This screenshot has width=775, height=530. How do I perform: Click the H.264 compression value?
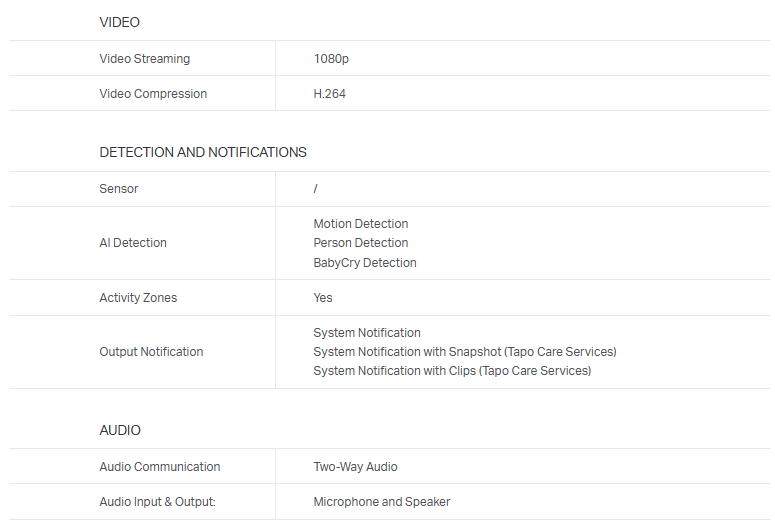tap(330, 94)
